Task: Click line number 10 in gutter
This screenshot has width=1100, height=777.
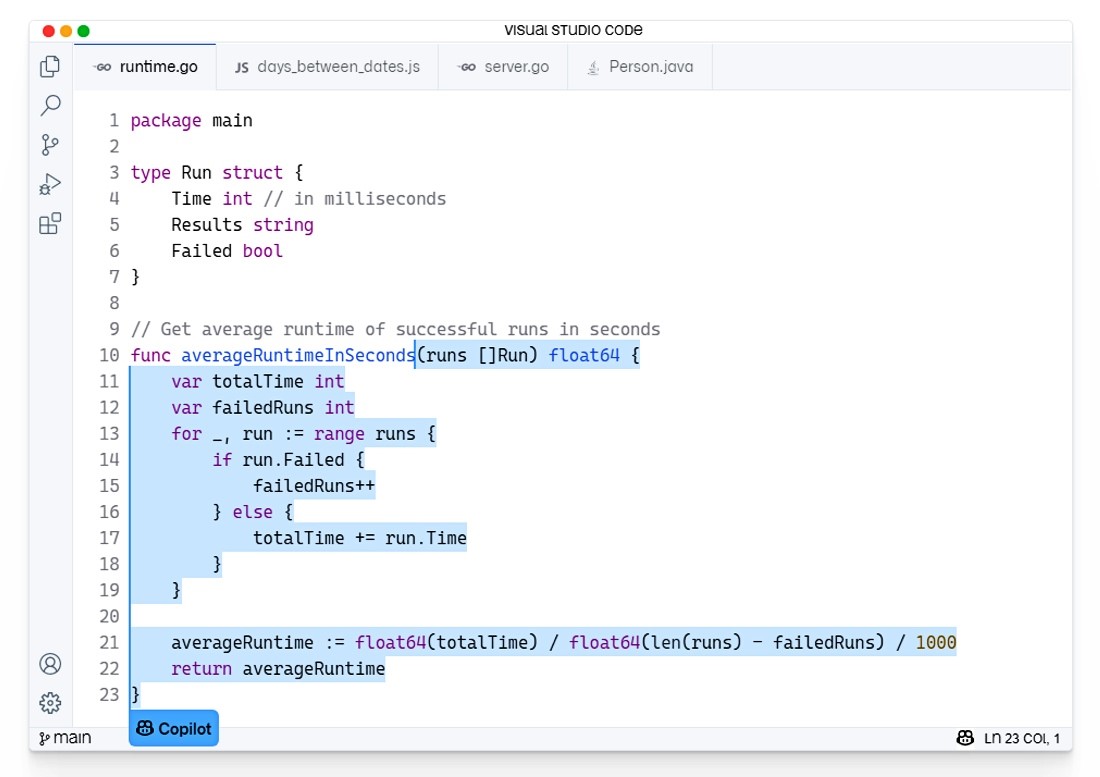Action: [109, 355]
